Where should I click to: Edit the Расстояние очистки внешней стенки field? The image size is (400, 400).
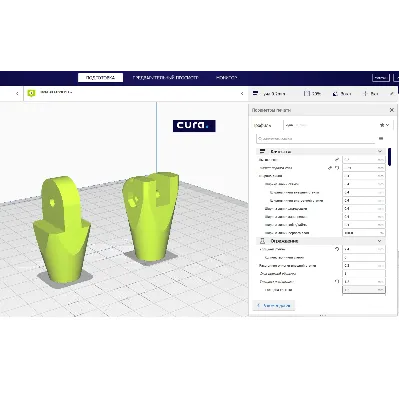pos(364,266)
